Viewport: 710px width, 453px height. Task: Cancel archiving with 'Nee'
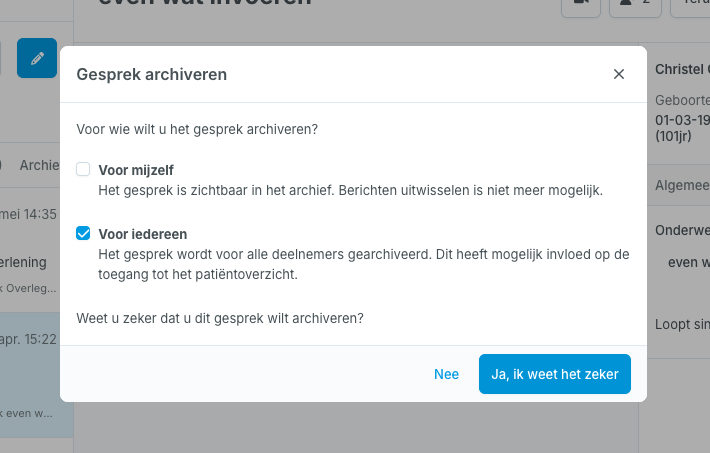tap(446, 374)
